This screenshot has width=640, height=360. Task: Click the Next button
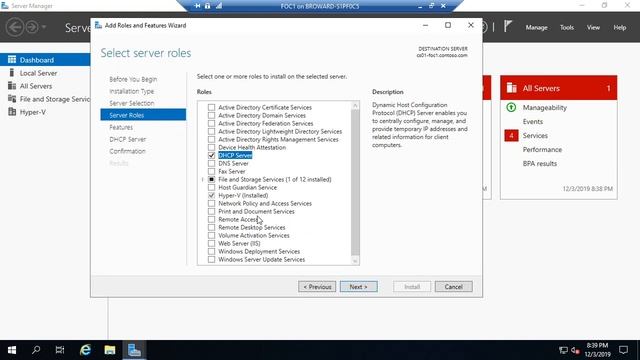358,287
